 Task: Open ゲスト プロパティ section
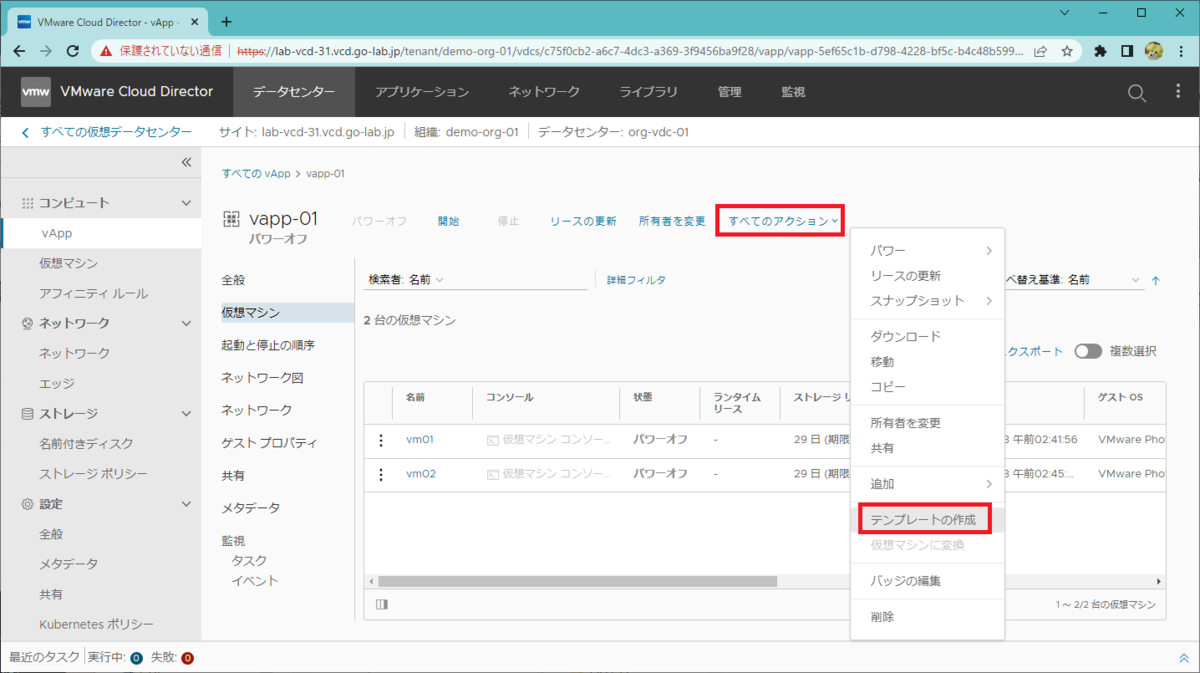[269, 443]
